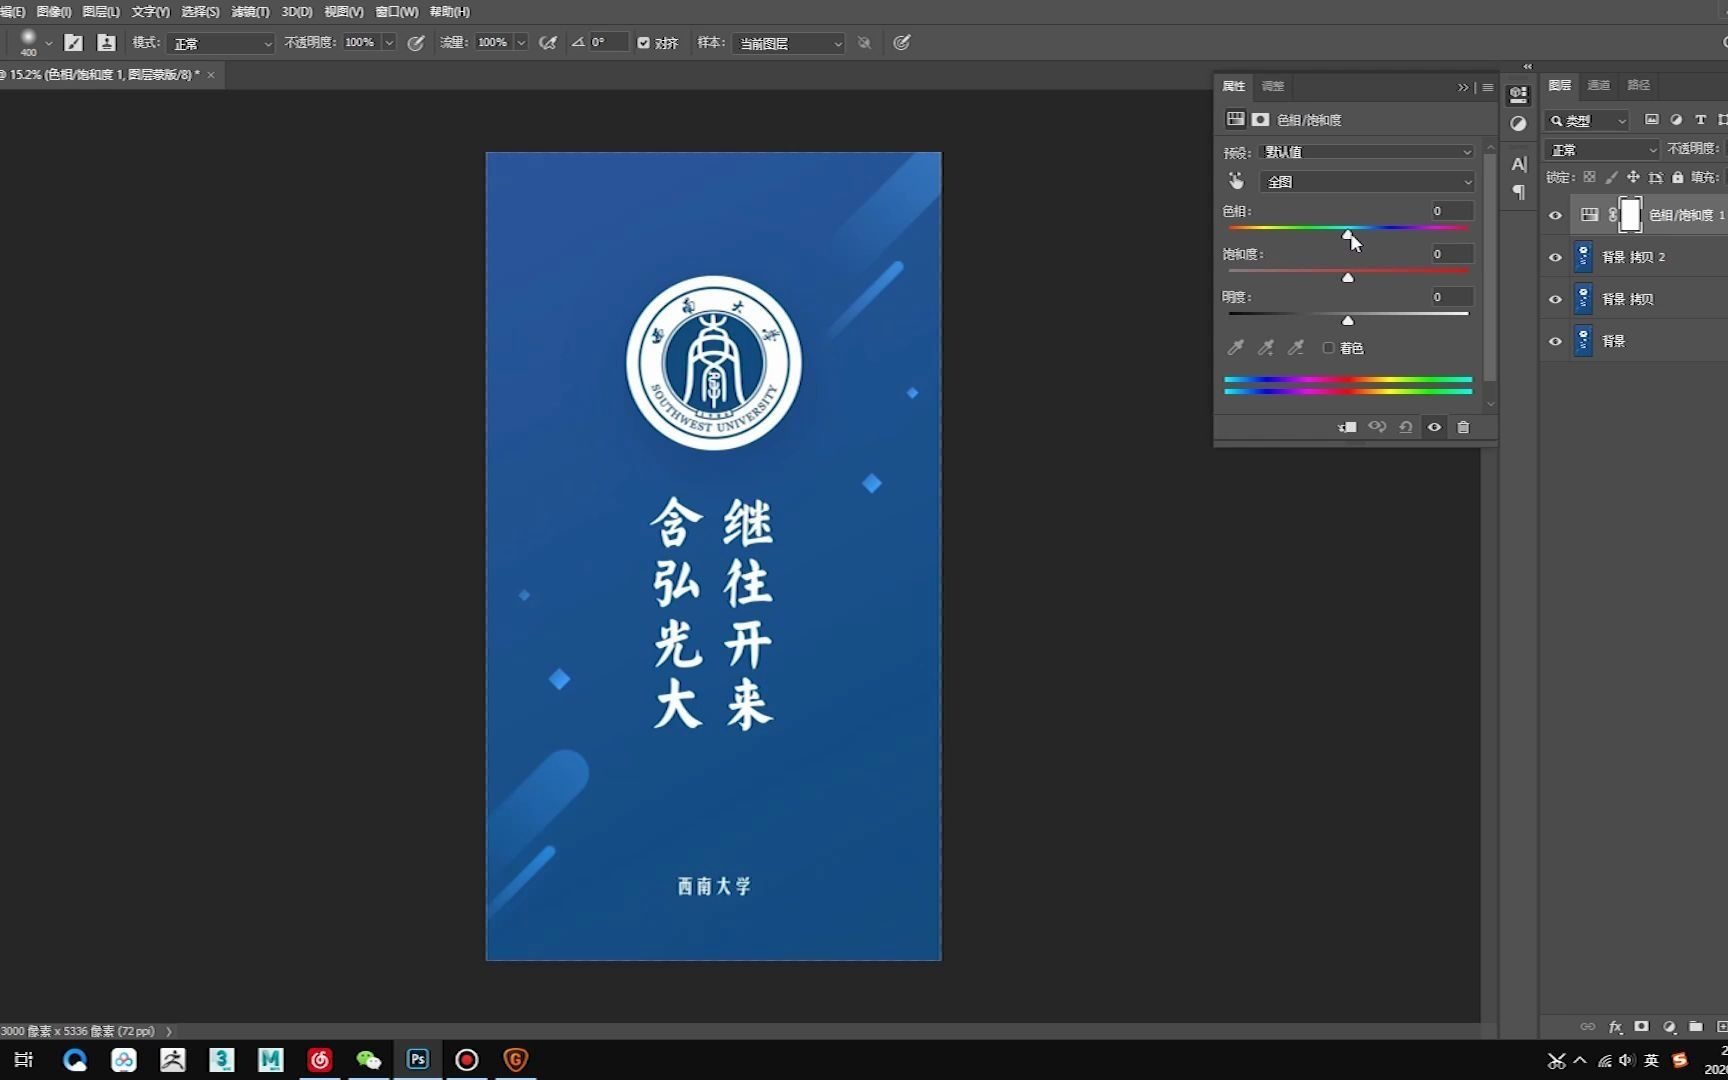Click the saturation slider handle
The image size is (1728, 1080).
(x=1347, y=277)
